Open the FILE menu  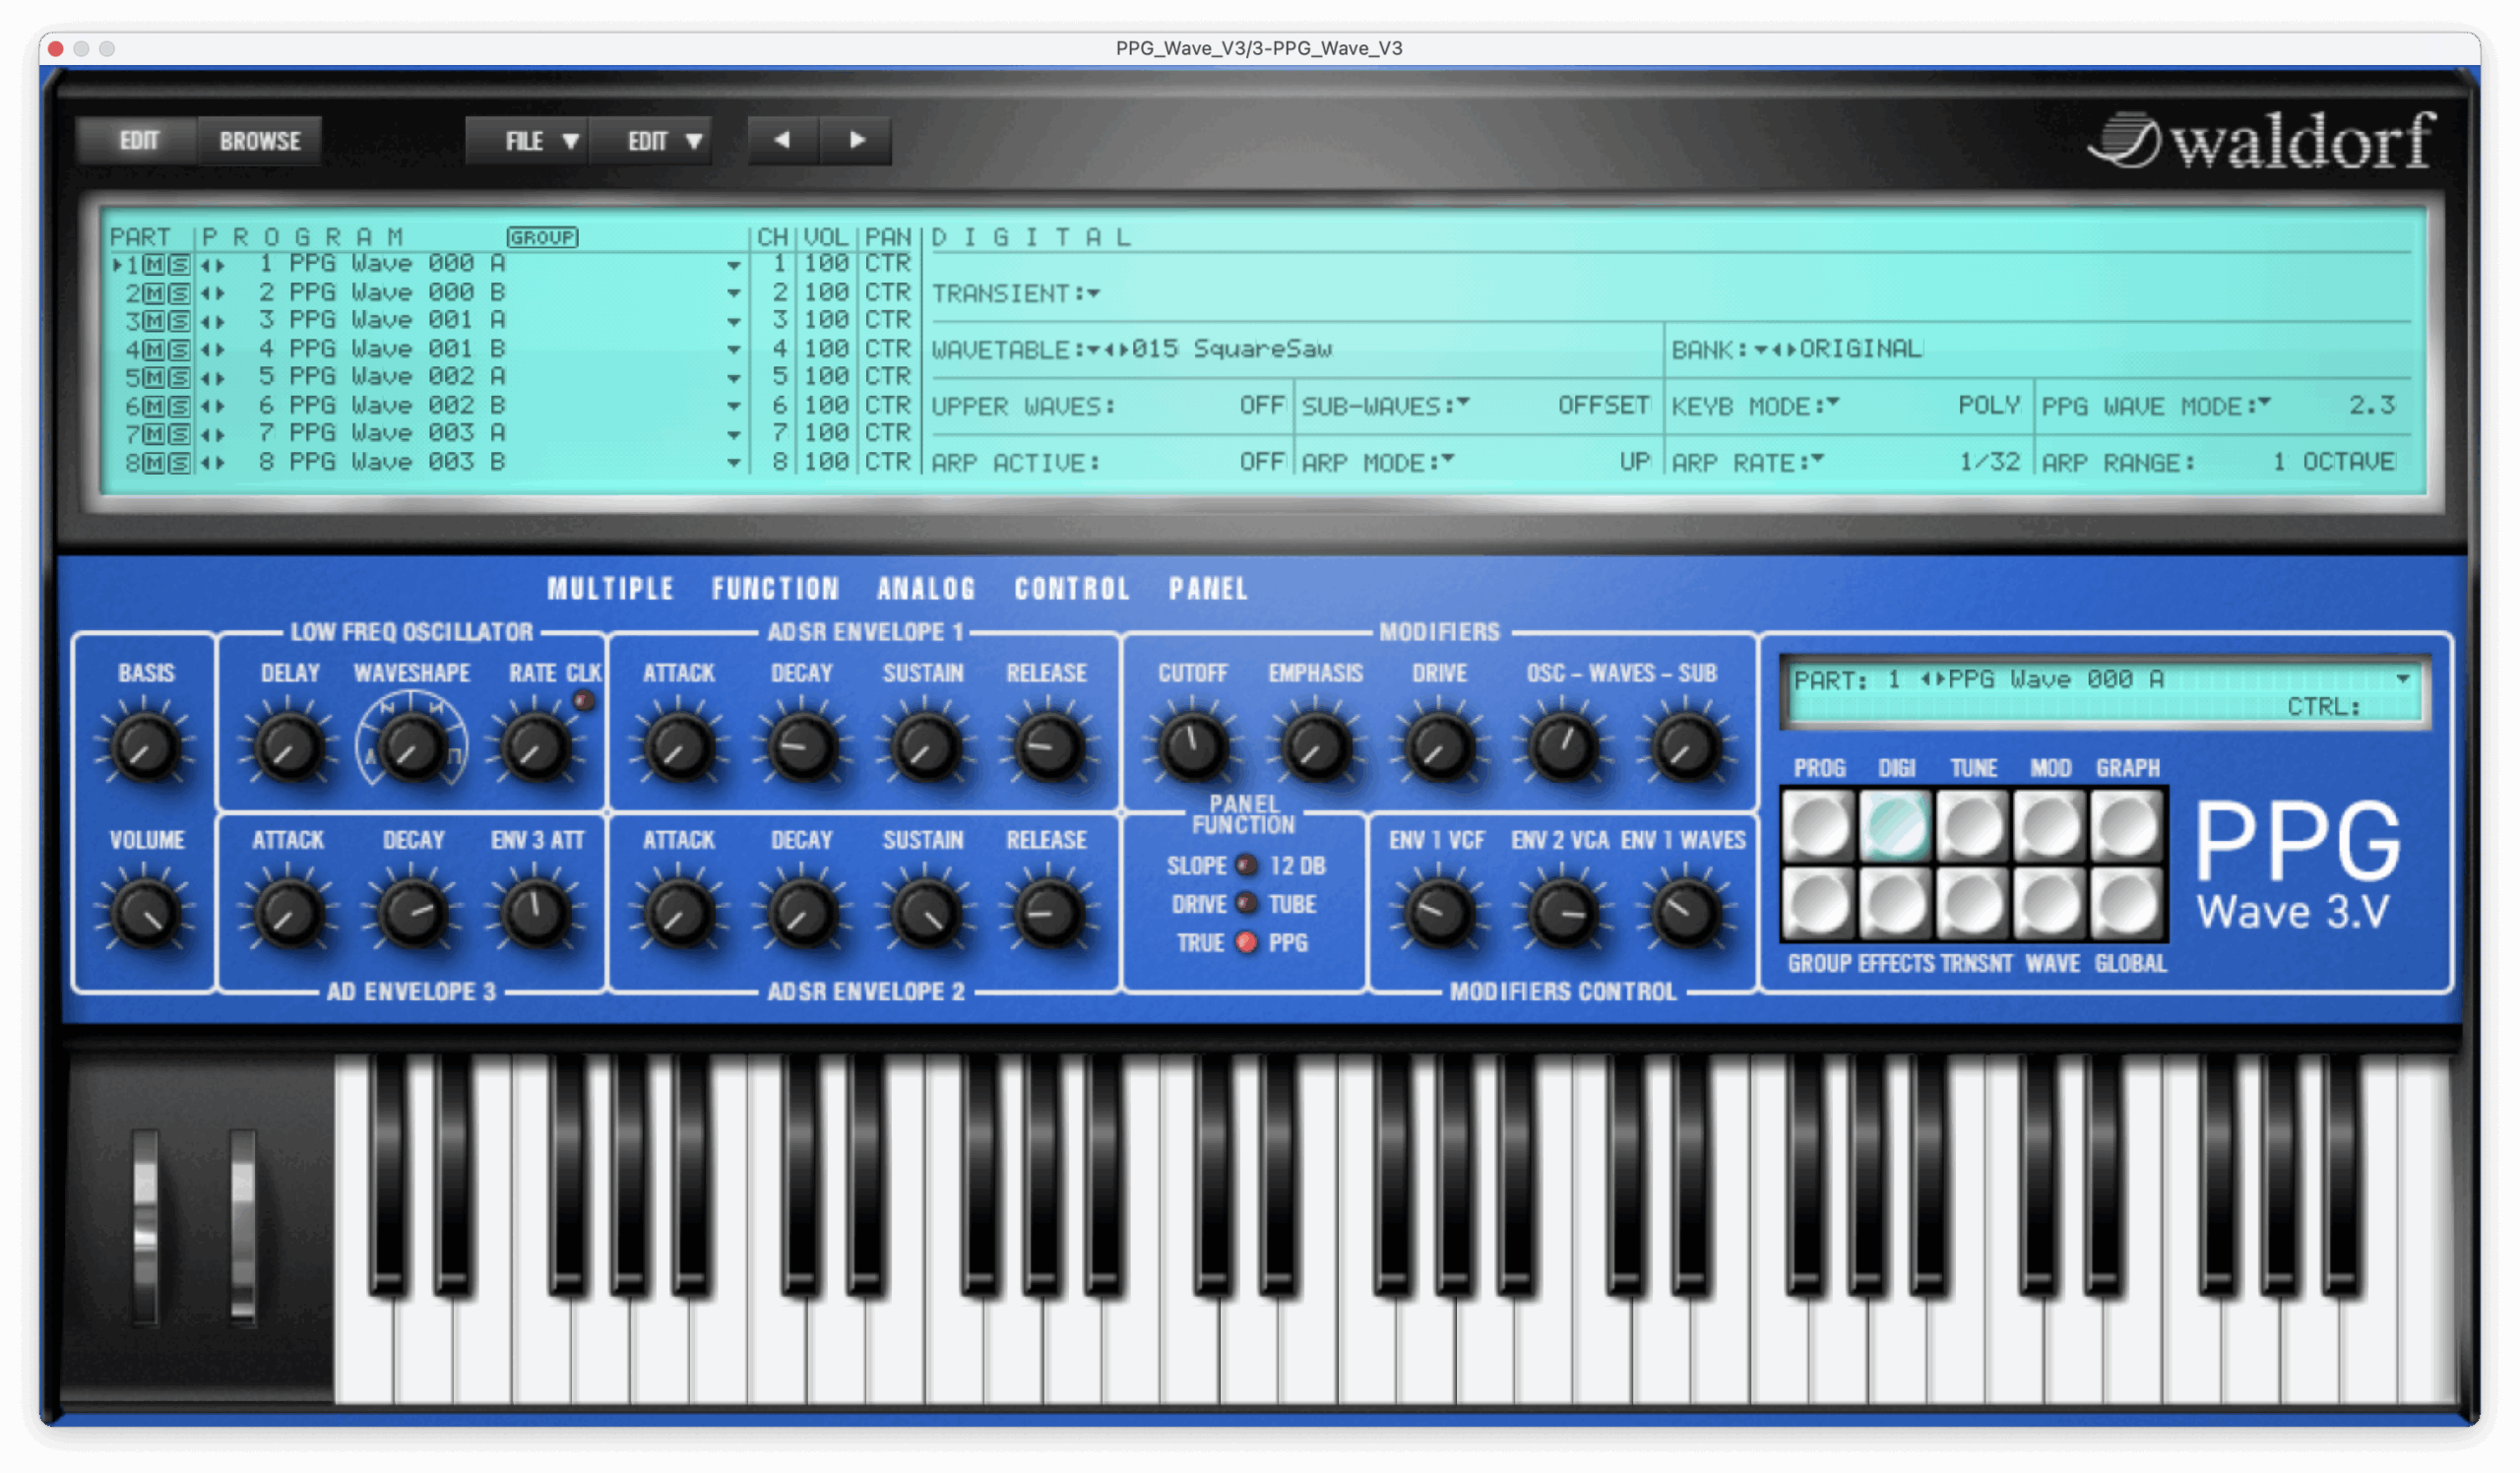pyautogui.click(x=527, y=140)
